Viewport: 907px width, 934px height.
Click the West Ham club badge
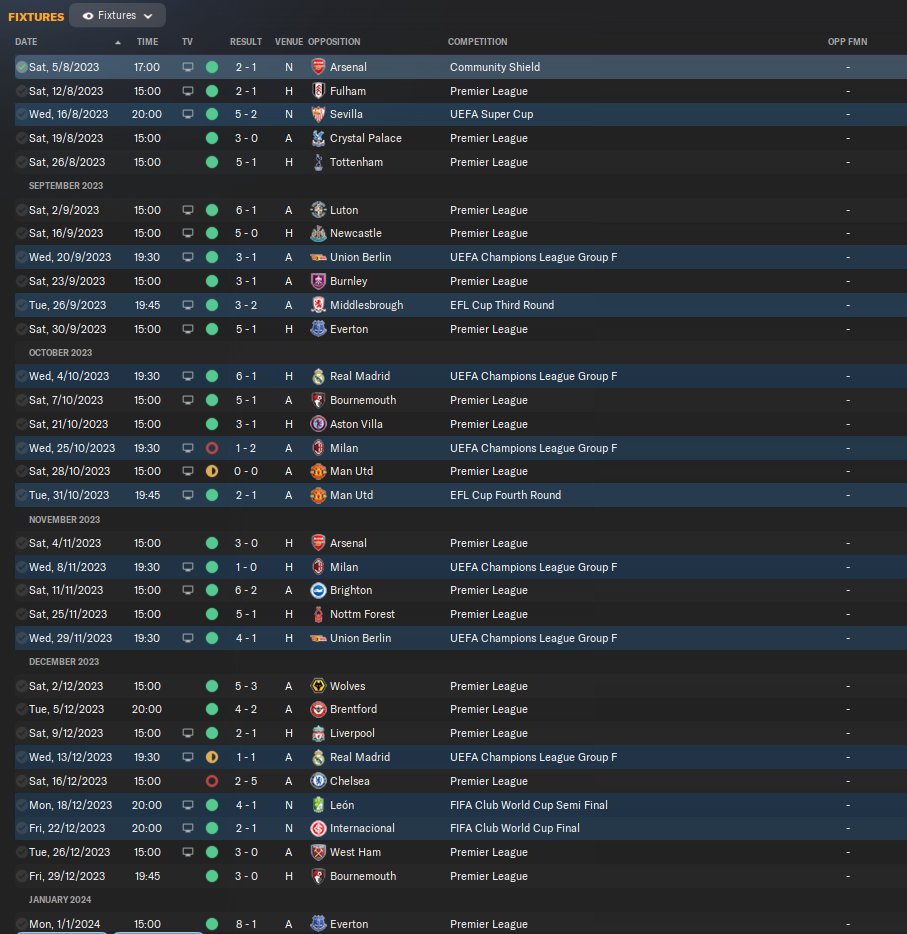319,852
